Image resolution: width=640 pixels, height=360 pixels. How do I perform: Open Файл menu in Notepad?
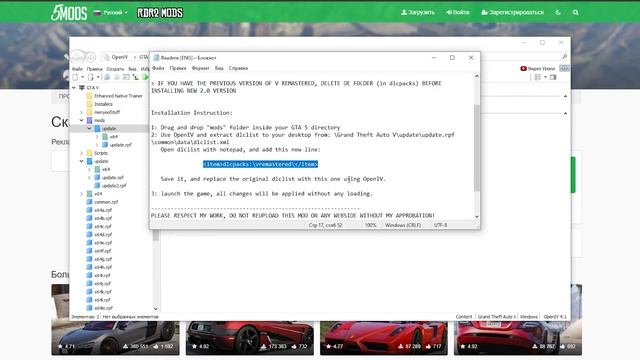pyautogui.click(x=158, y=68)
